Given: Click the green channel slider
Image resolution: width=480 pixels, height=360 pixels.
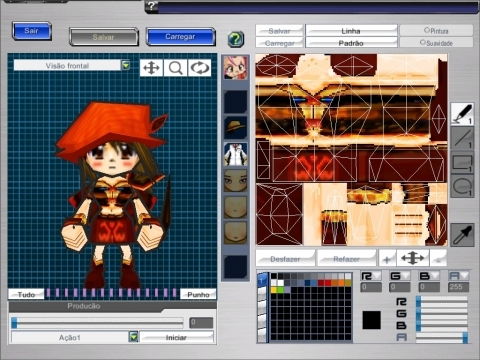Looking at the screenshot, I should pos(442,313).
